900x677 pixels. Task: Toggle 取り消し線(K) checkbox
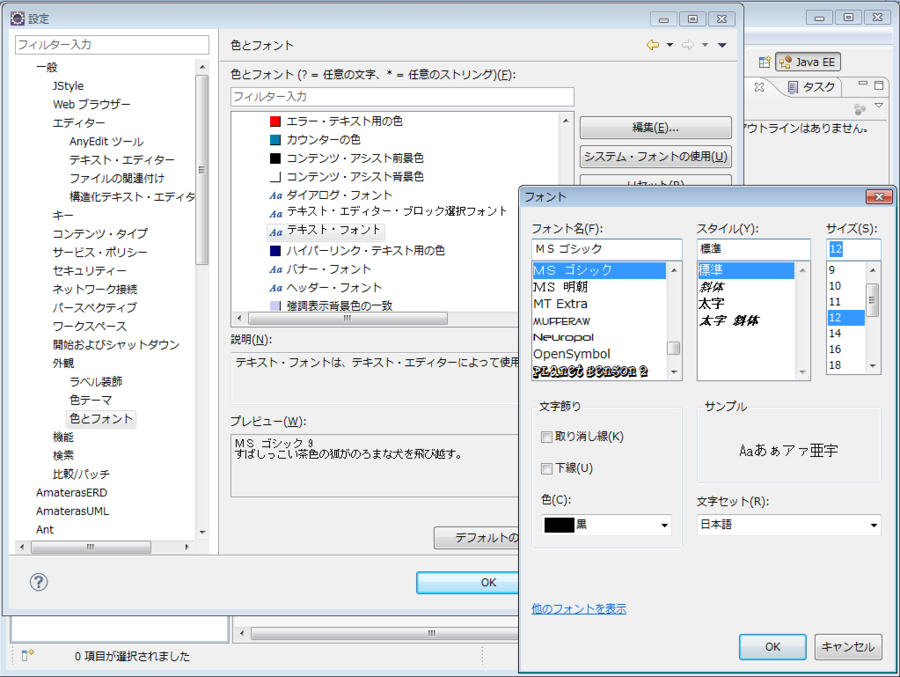point(546,437)
